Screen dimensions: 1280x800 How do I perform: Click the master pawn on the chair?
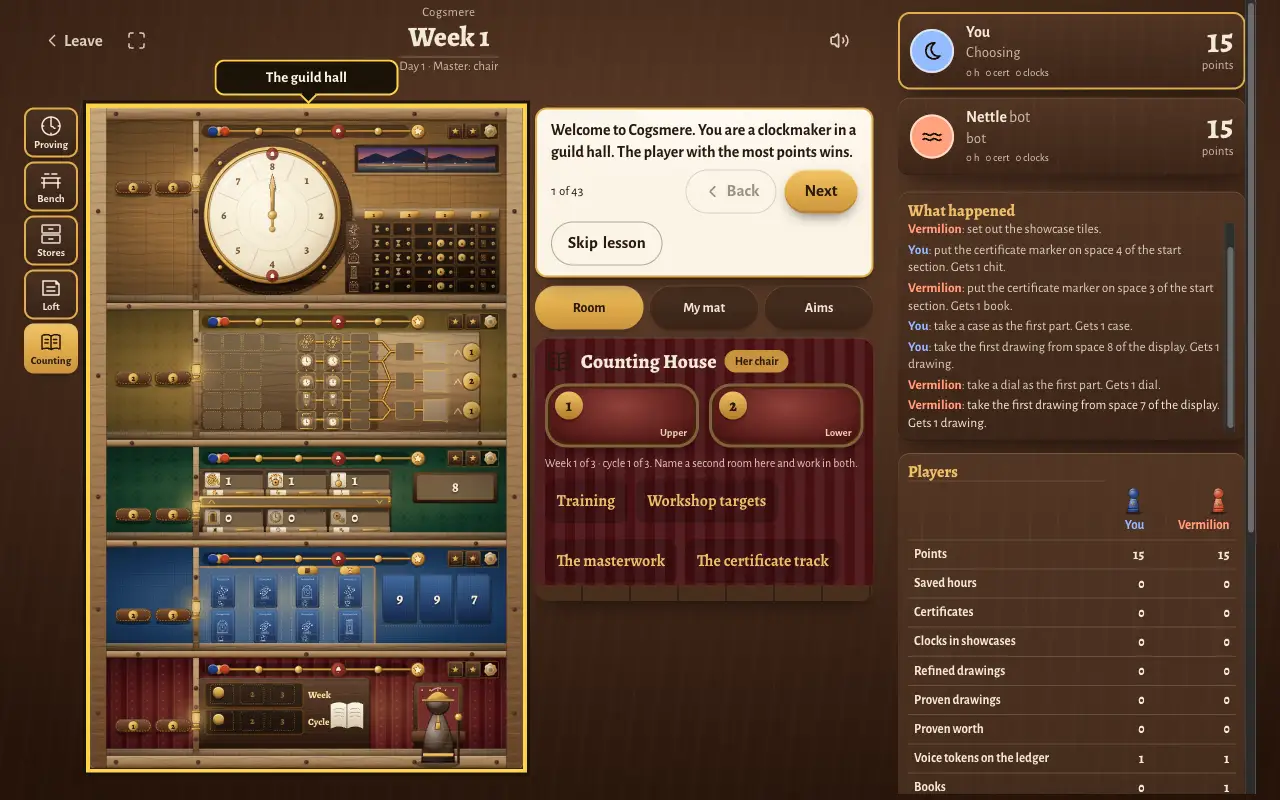click(x=437, y=726)
